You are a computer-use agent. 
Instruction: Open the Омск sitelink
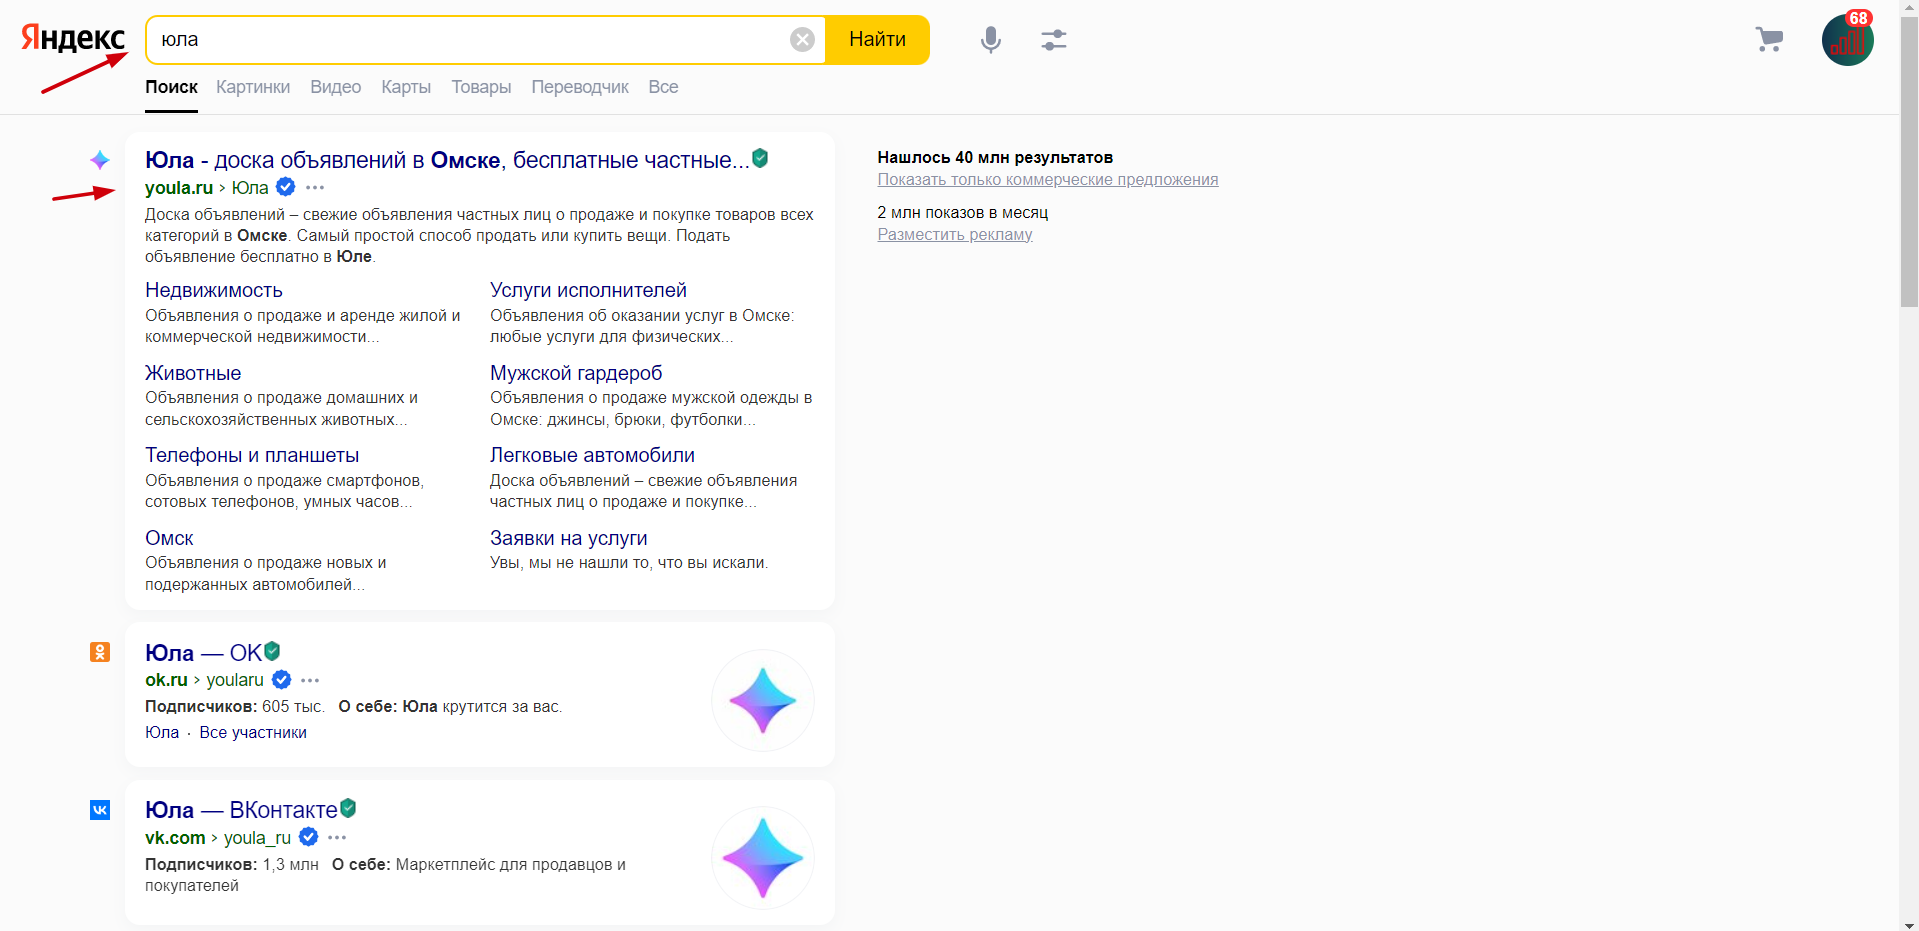169,538
